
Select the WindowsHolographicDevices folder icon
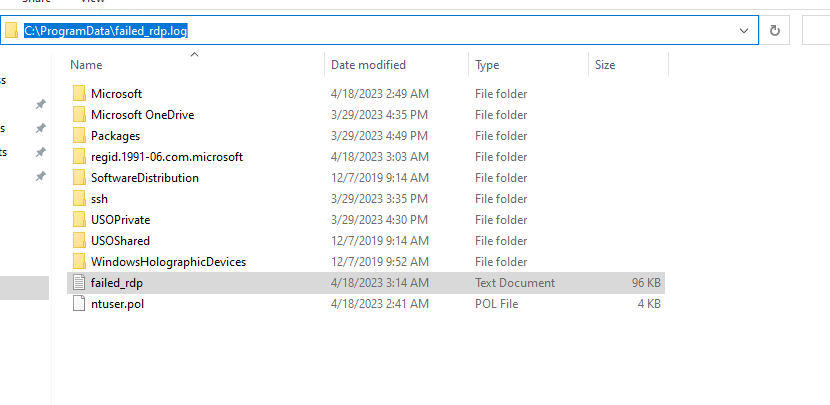coord(79,262)
